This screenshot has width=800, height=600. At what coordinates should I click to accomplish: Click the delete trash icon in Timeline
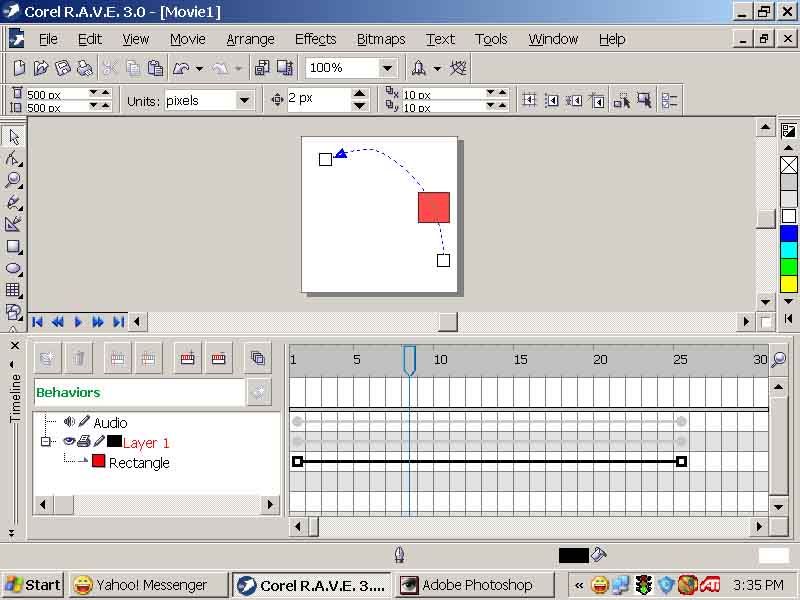point(79,359)
